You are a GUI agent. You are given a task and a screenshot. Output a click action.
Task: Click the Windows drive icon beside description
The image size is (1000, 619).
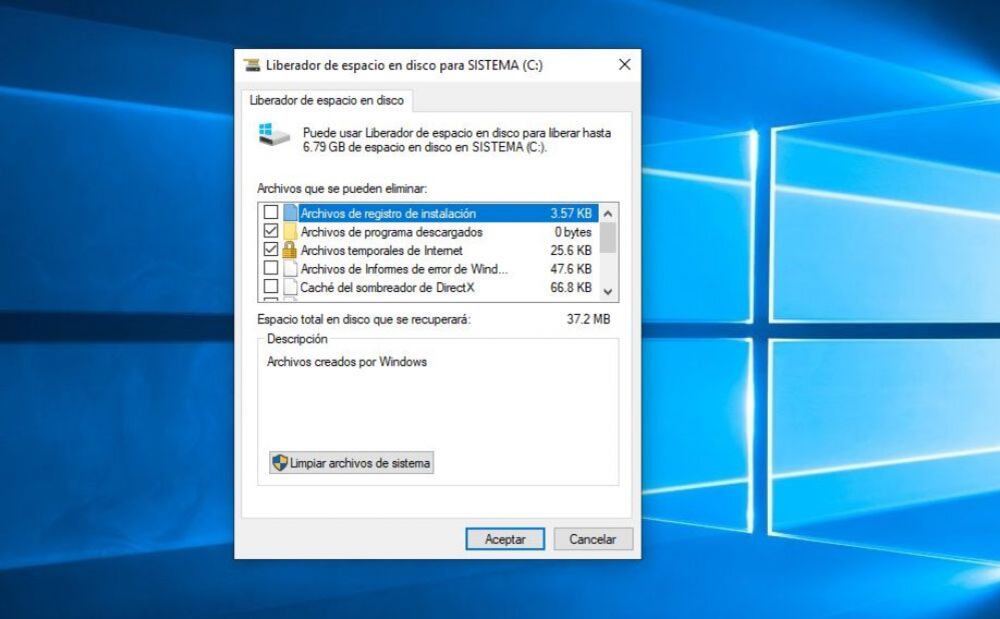pyautogui.click(x=274, y=134)
